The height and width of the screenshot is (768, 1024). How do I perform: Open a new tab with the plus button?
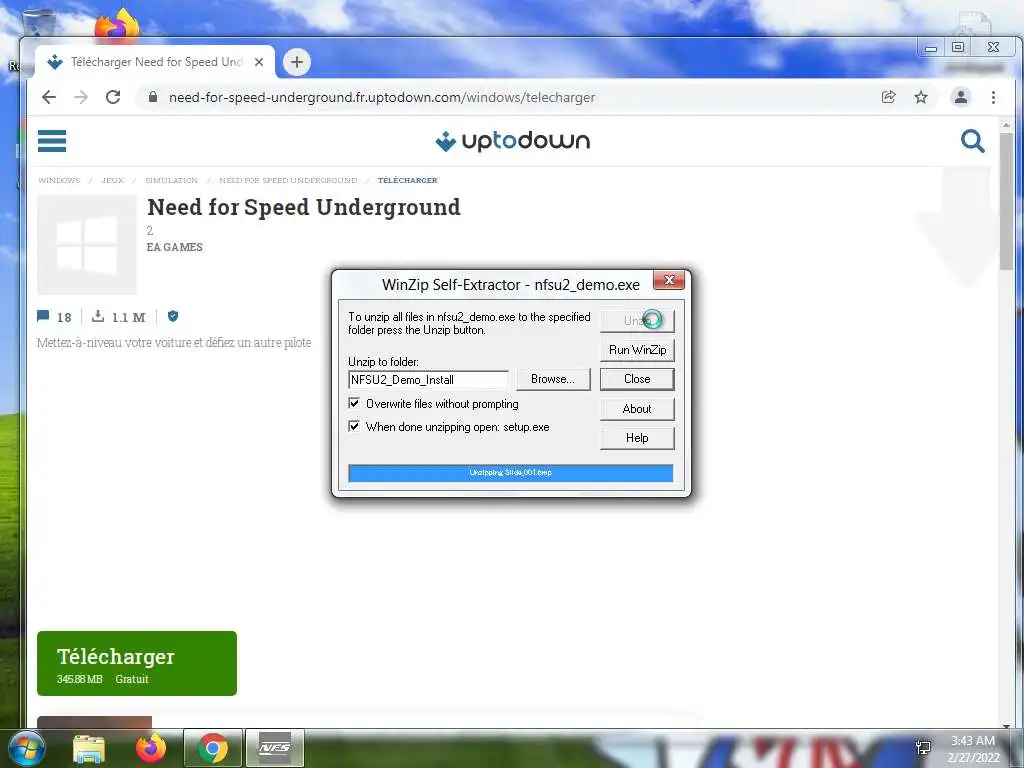[x=296, y=62]
